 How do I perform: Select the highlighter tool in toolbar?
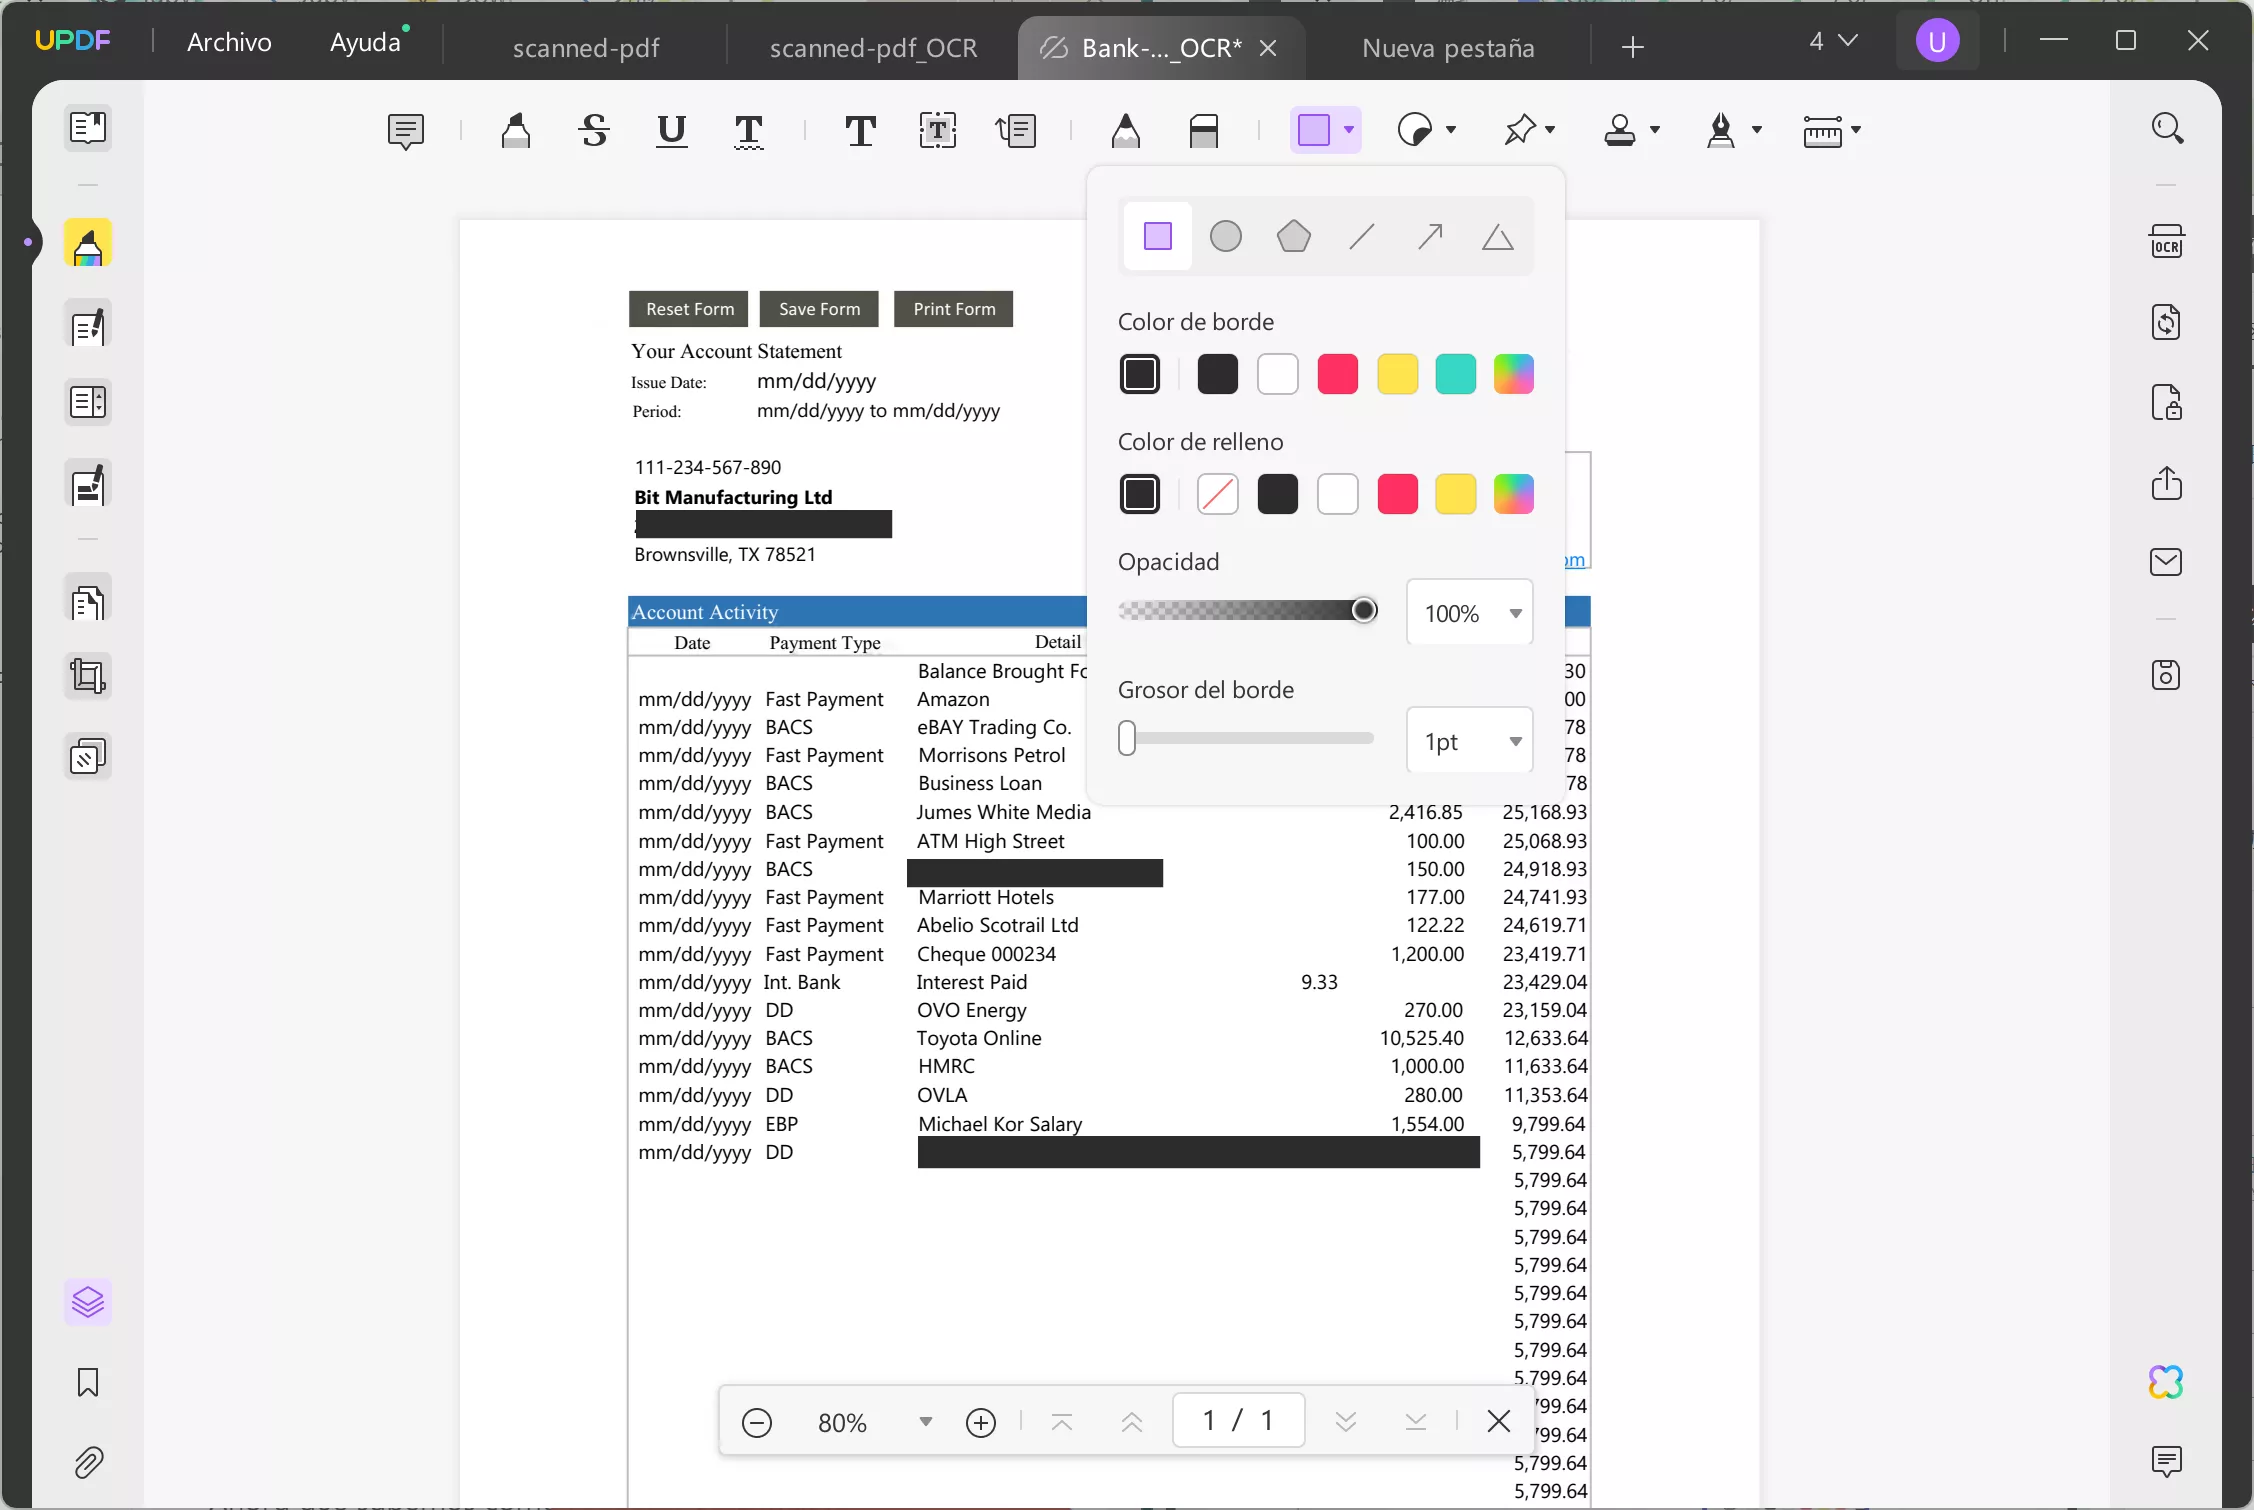516,131
